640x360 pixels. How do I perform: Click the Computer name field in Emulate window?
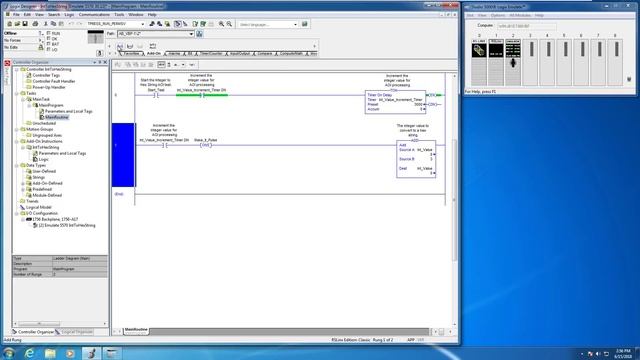[x=526, y=26]
